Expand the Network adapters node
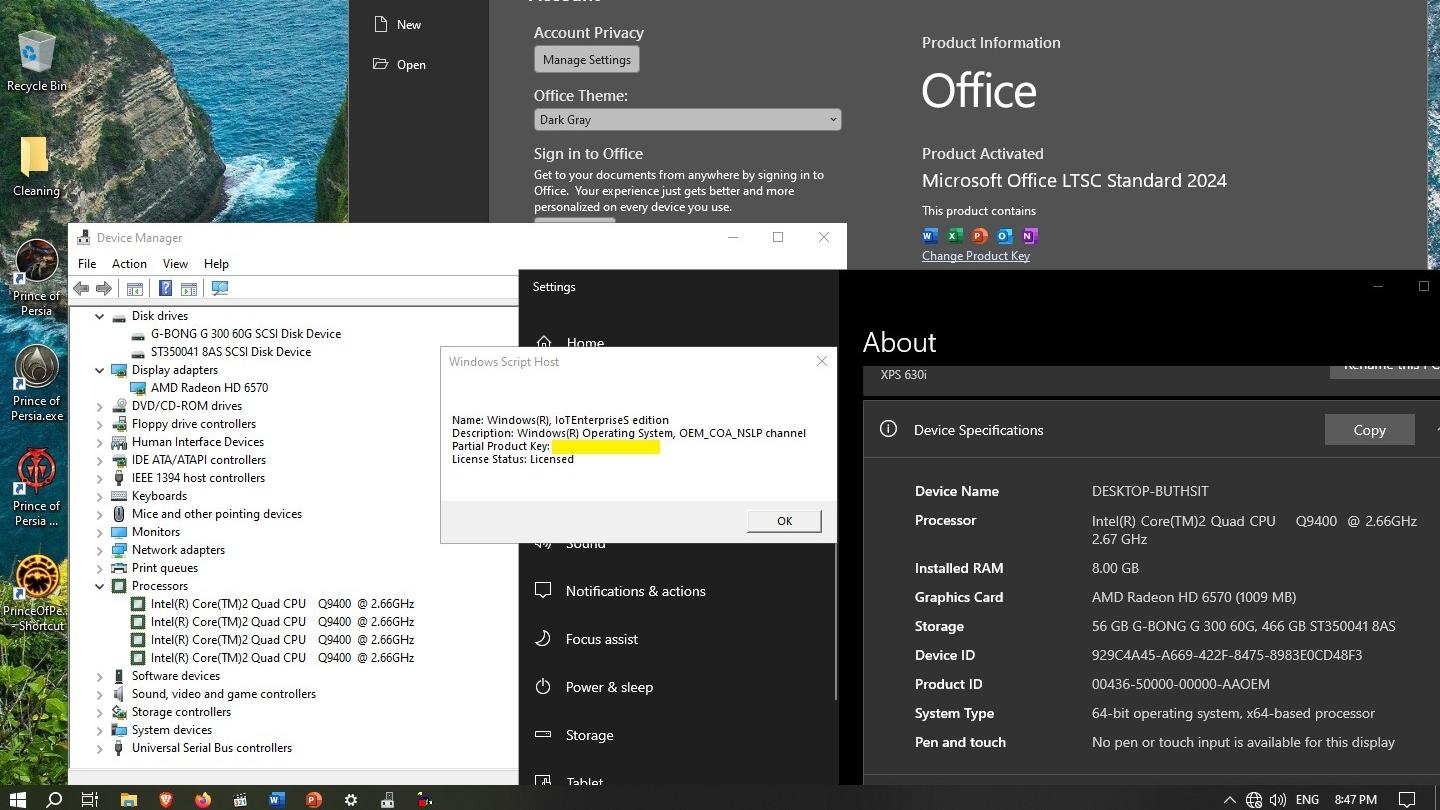This screenshot has height=810, width=1440. (100, 550)
